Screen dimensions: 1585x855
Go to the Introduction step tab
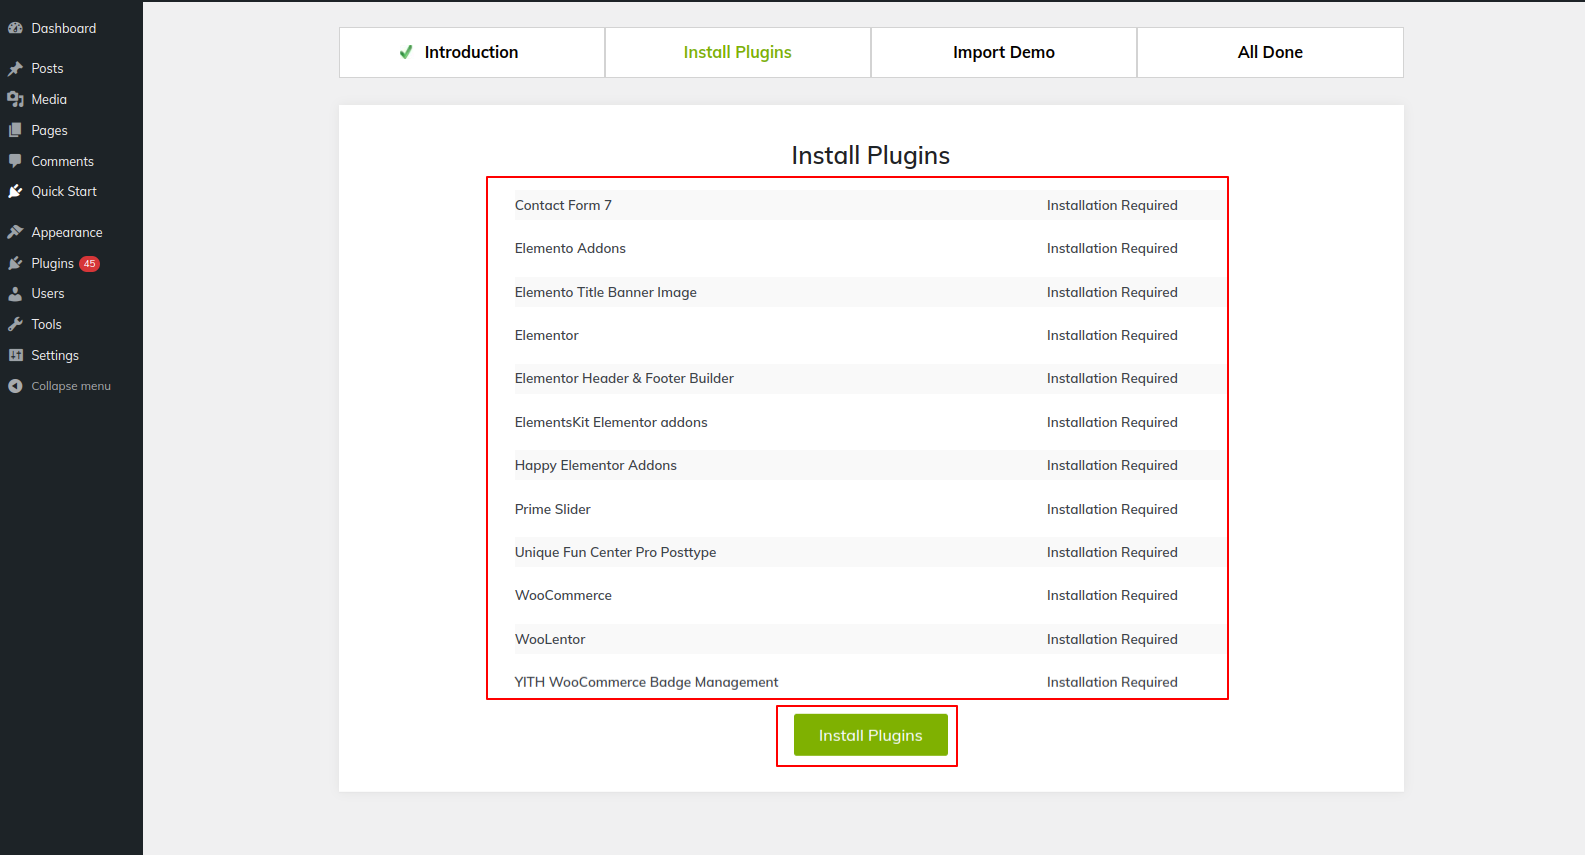(x=471, y=52)
